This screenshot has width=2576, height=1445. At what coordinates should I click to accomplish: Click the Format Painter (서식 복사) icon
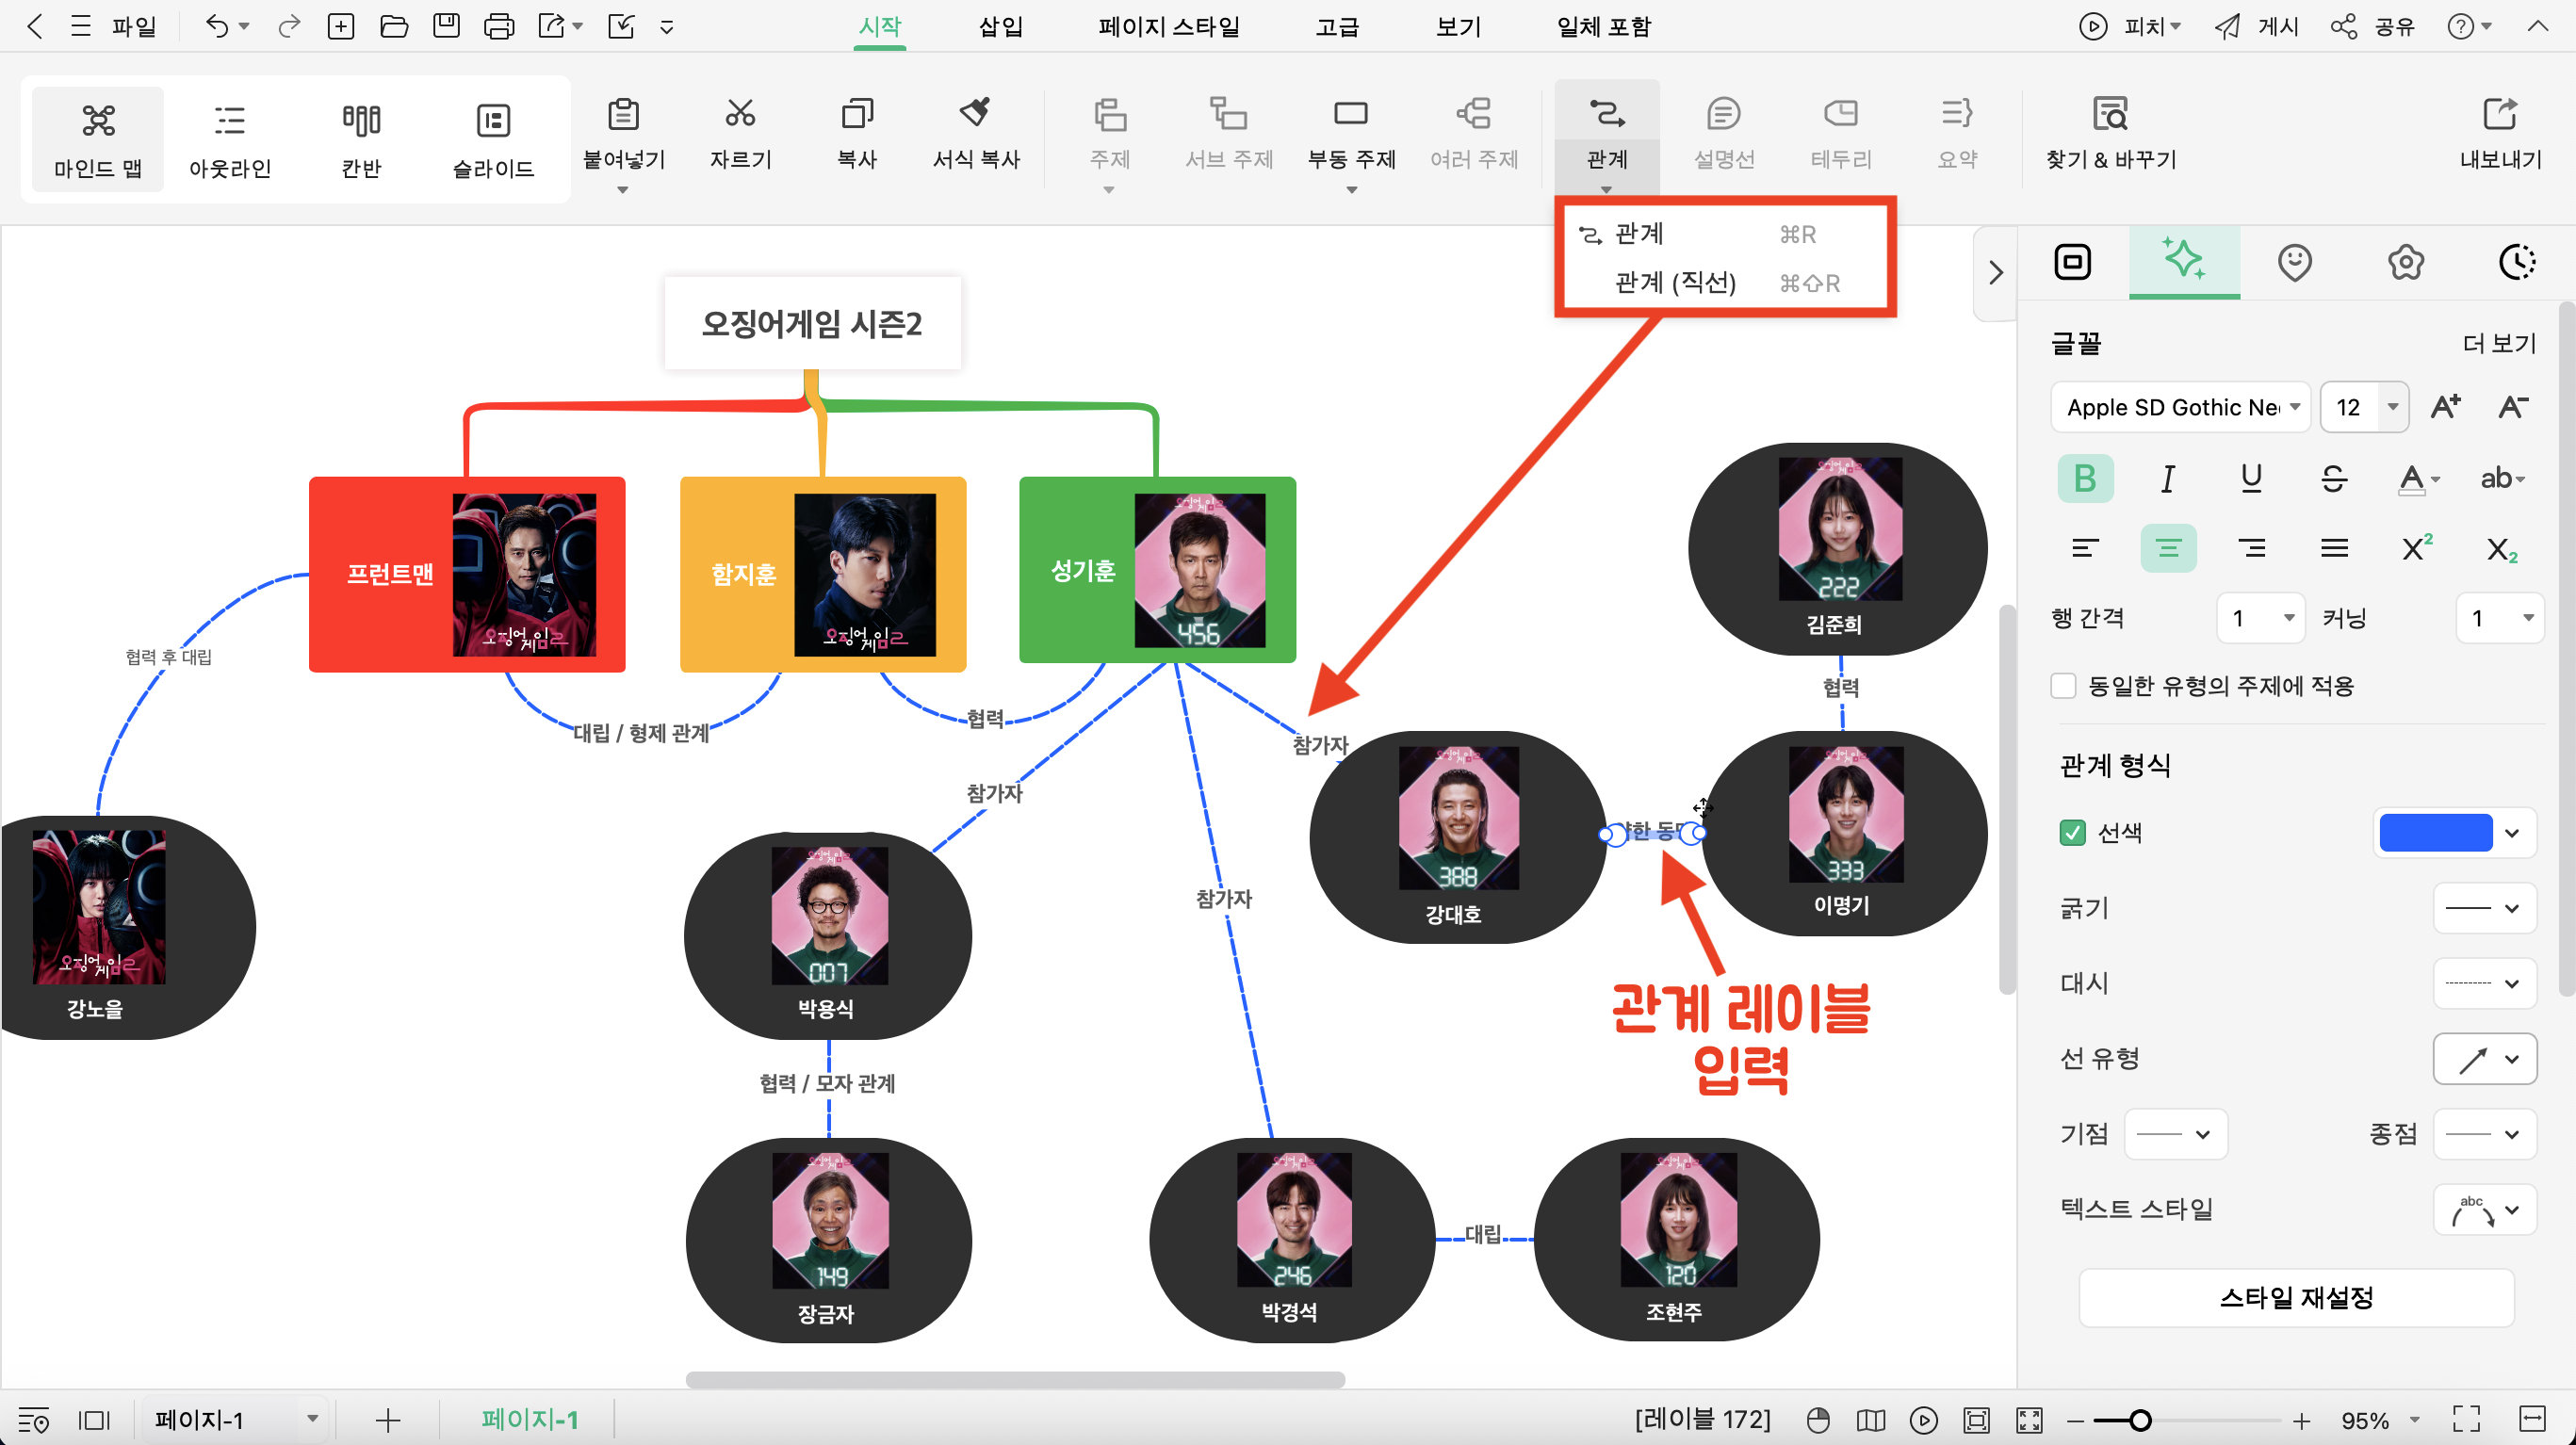[x=975, y=114]
